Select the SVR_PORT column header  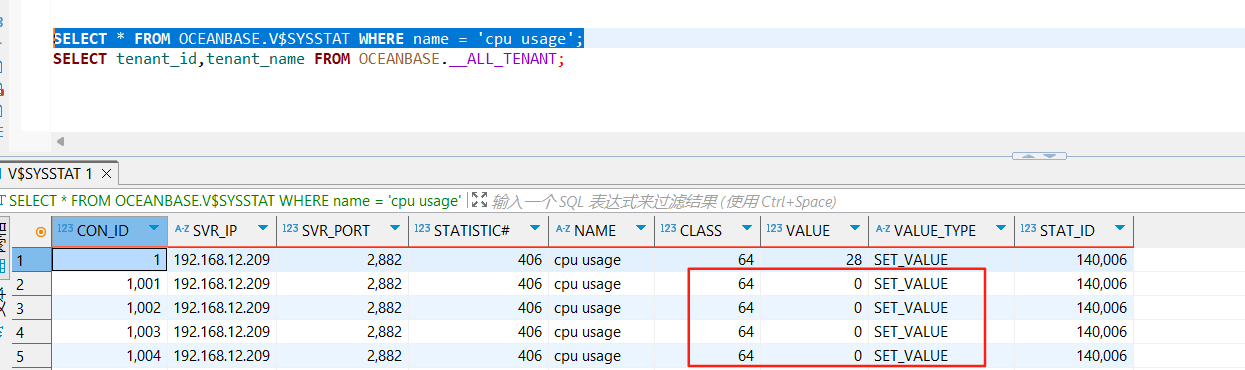342,230
